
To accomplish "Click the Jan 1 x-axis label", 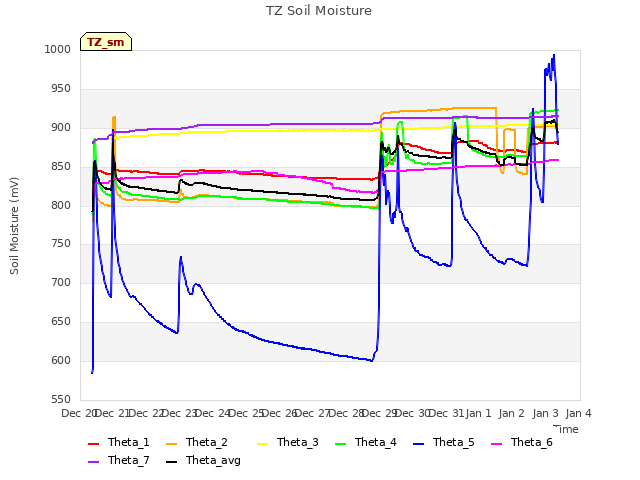I will coord(478,413).
